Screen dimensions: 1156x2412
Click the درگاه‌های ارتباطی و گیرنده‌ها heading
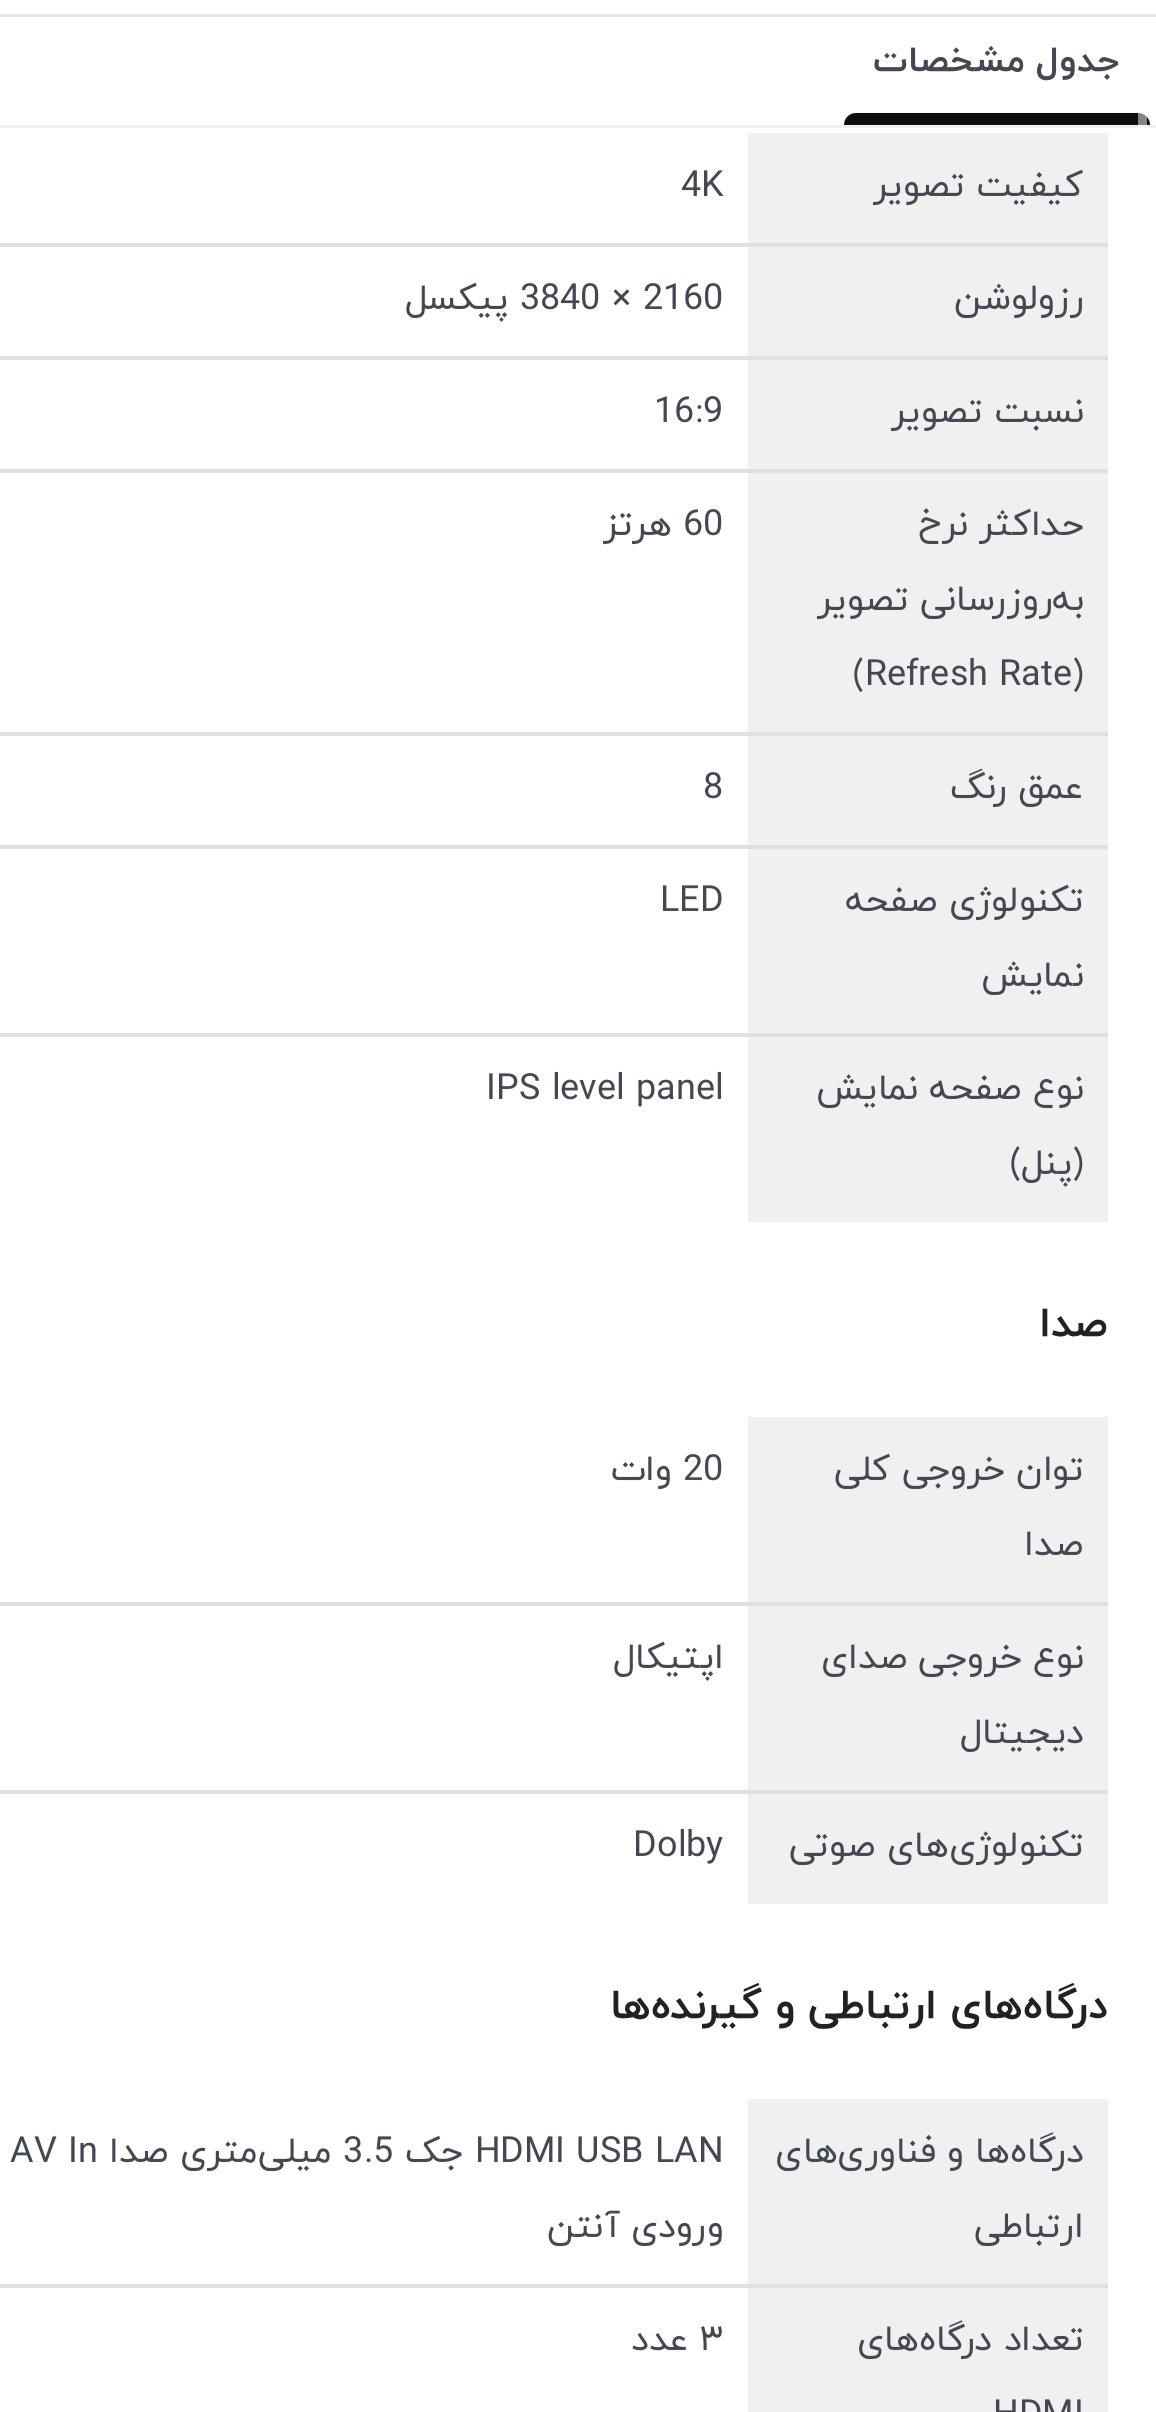859,2008
